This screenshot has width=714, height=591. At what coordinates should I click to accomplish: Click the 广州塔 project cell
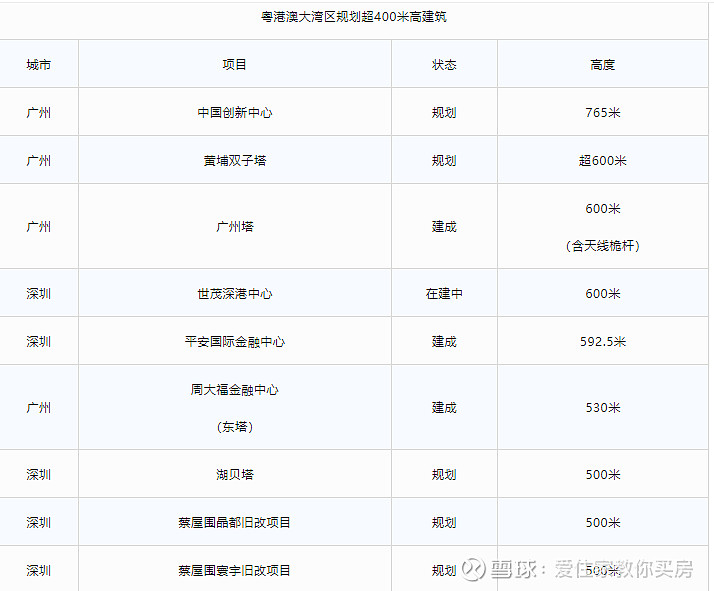point(235,226)
